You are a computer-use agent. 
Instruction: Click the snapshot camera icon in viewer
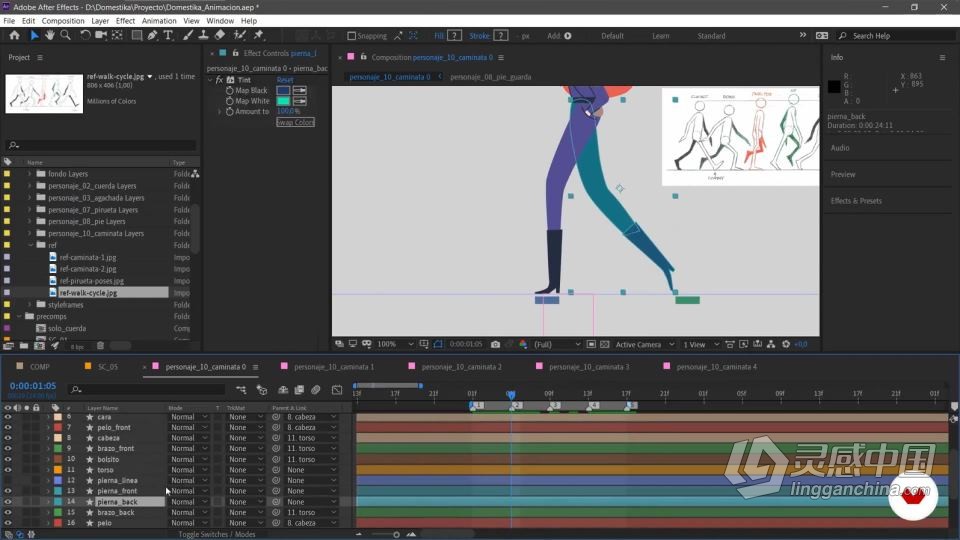point(495,344)
